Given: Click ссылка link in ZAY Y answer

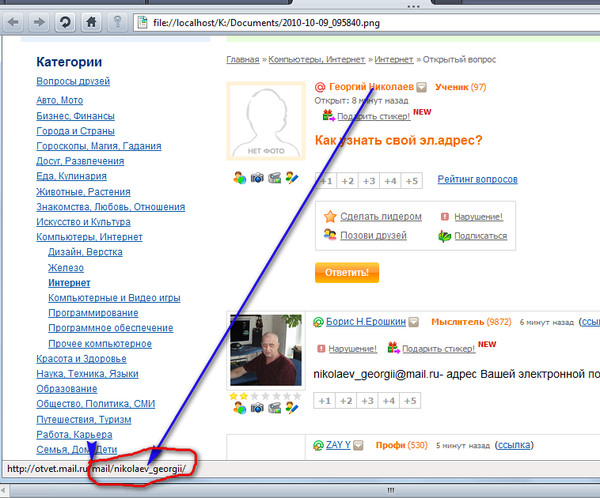Looking at the screenshot, I should pos(514,445).
